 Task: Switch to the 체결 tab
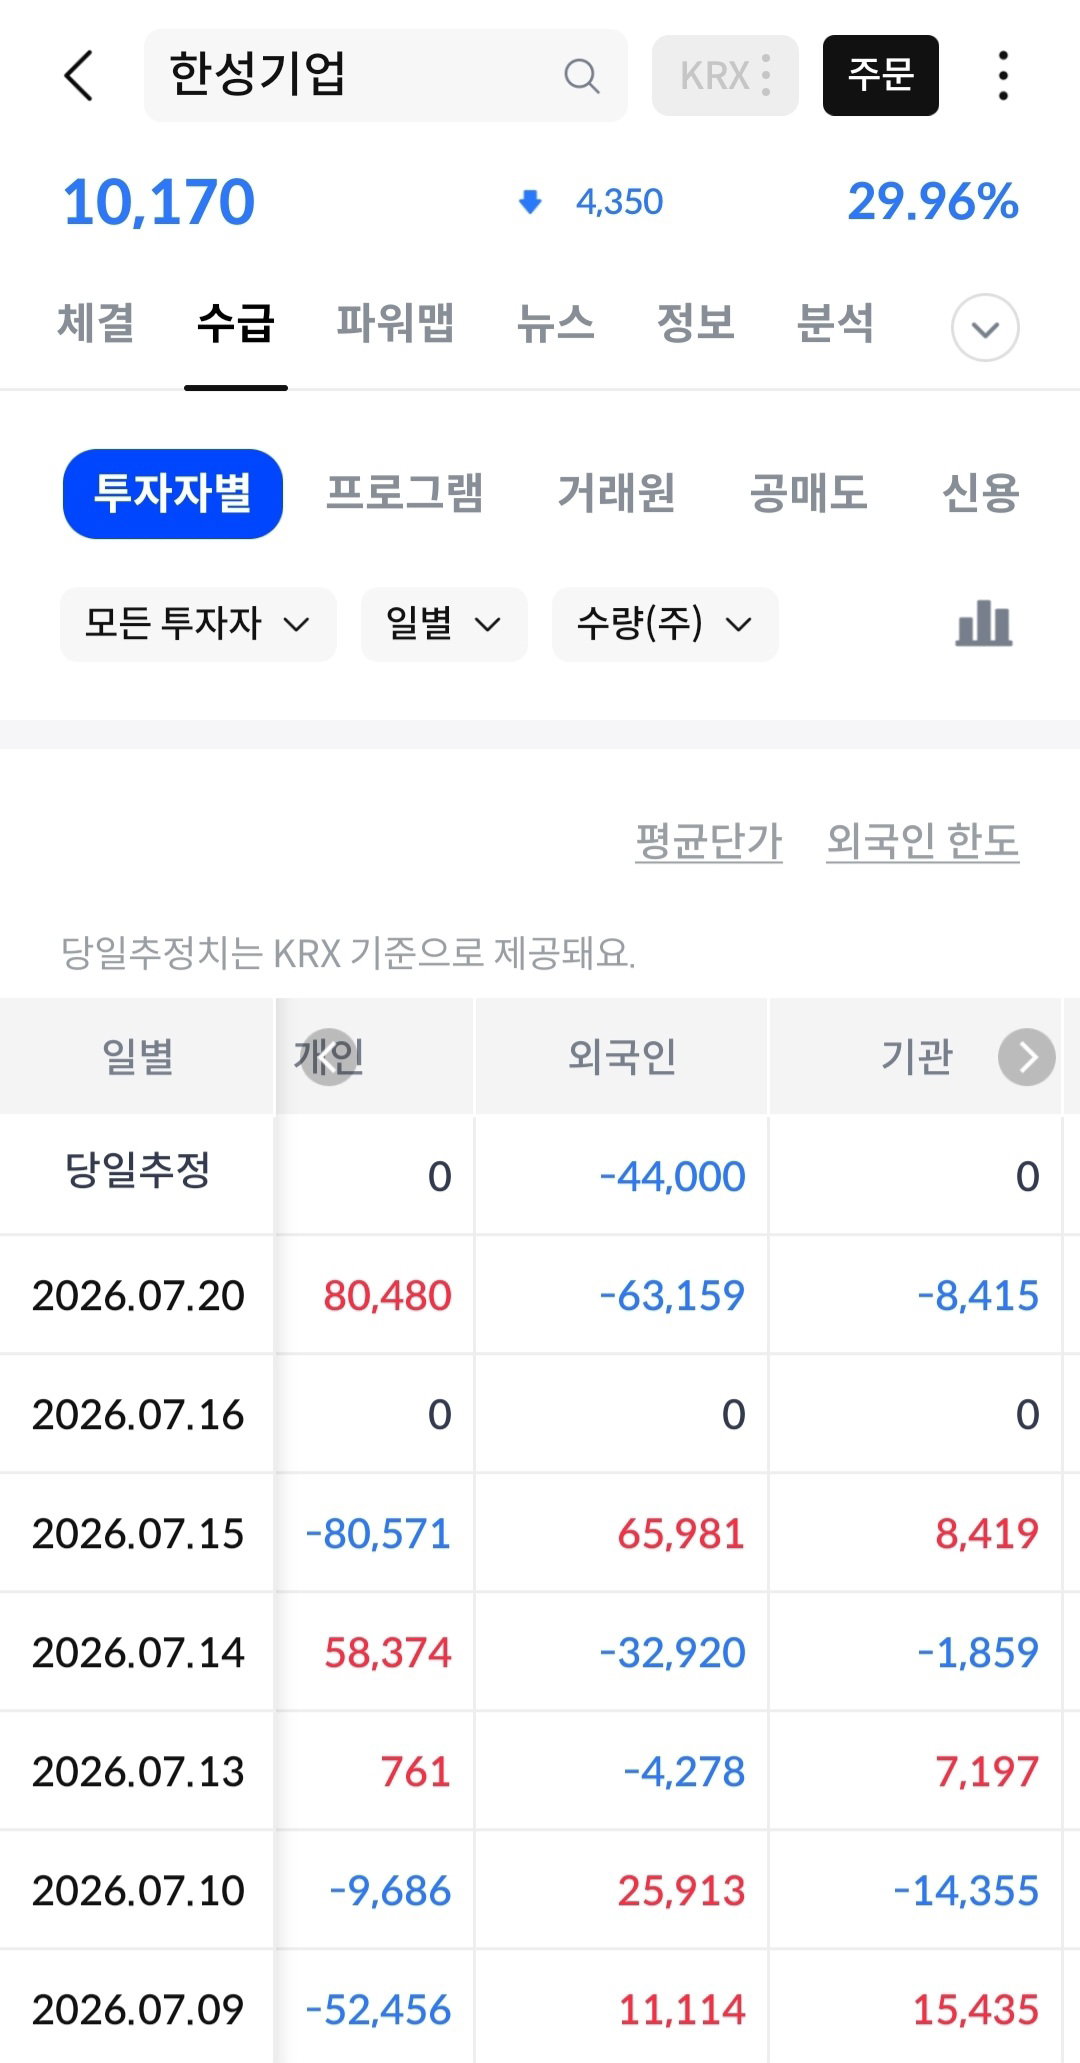96,323
